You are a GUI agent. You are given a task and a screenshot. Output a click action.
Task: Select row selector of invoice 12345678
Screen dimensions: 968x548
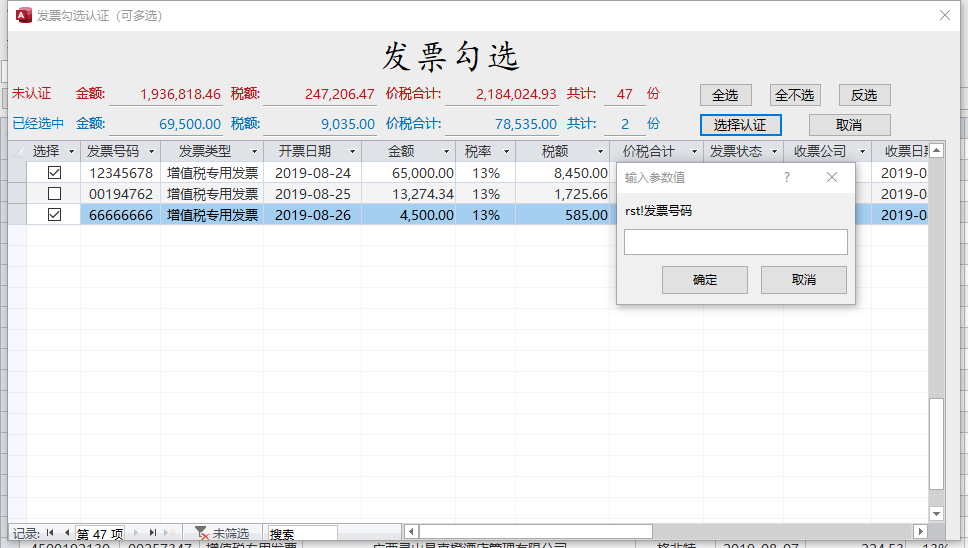(17, 173)
